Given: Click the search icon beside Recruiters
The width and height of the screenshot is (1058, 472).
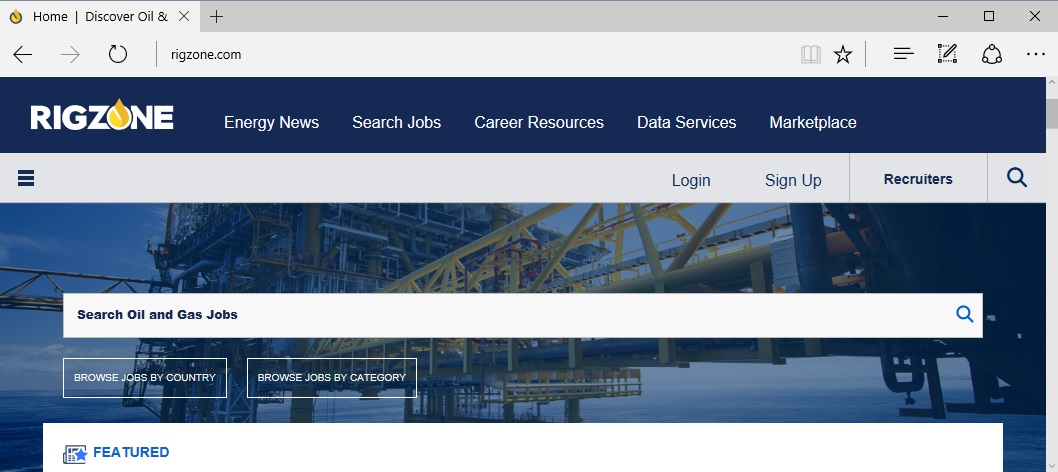Looking at the screenshot, I should [x=1017, y=177].
